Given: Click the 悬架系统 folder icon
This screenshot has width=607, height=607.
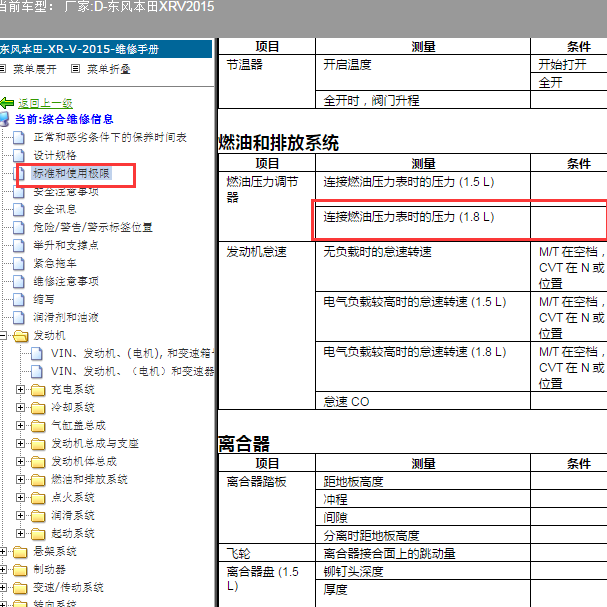Looking at the screenshot, I should [20, 552].
